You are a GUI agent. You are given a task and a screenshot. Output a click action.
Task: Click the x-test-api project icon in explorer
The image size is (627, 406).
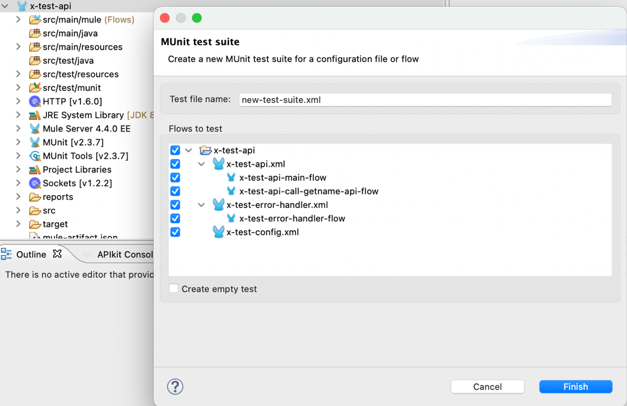(x=22, y=6)
